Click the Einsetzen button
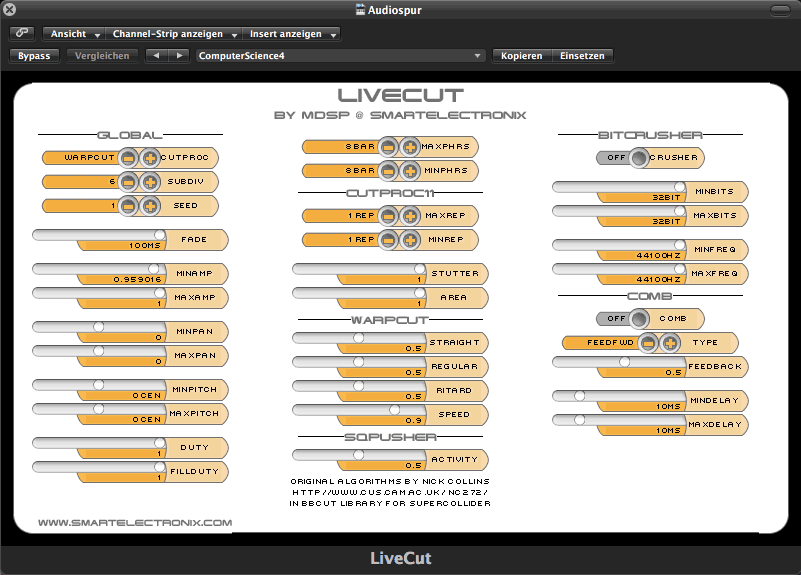The image size is (801, 575). point(582,56)
